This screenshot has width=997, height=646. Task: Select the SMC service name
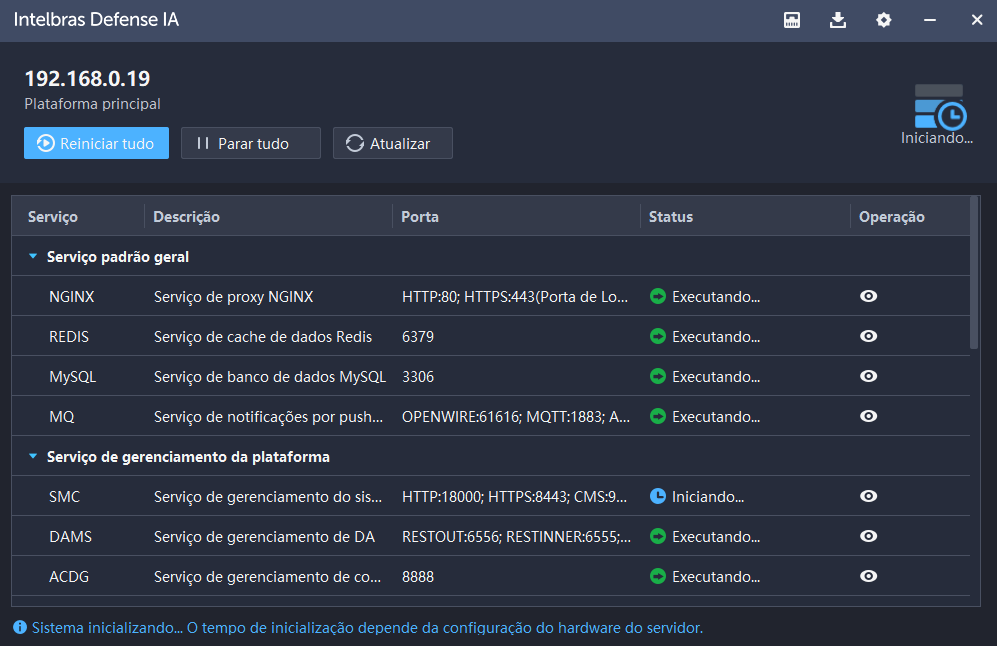click(x=64, y=497)
